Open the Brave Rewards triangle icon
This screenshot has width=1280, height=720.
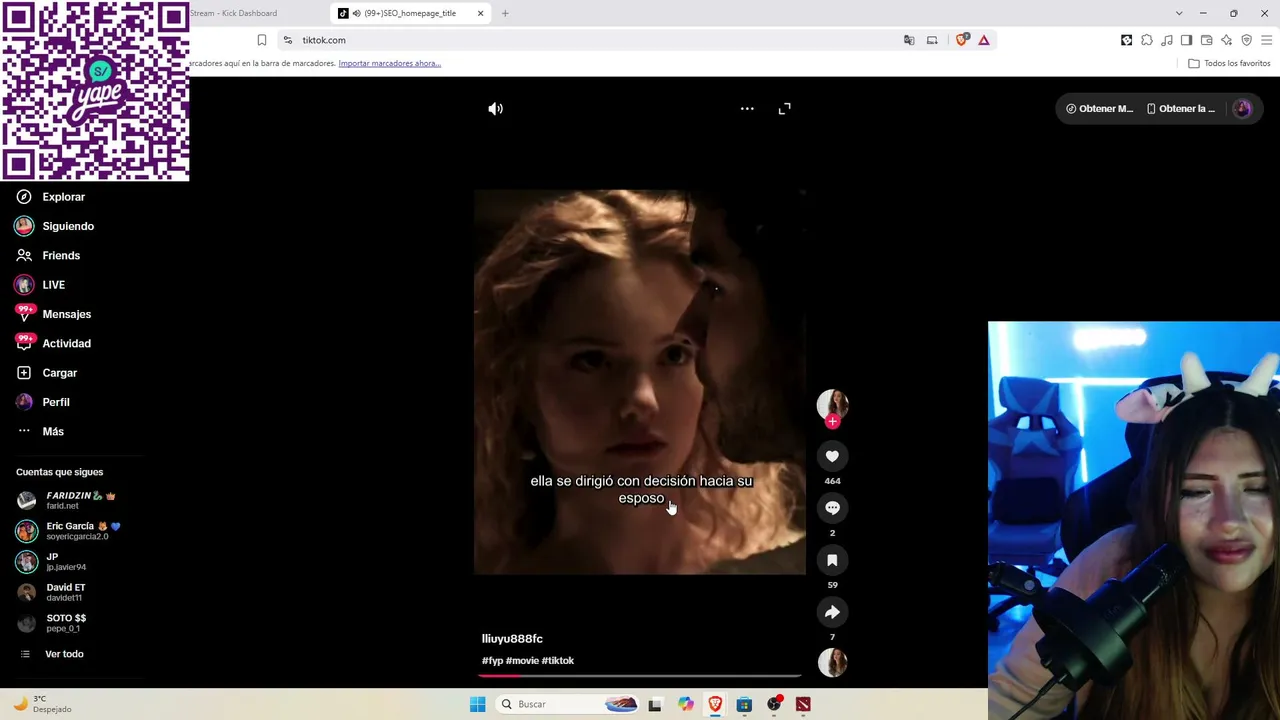984,40
